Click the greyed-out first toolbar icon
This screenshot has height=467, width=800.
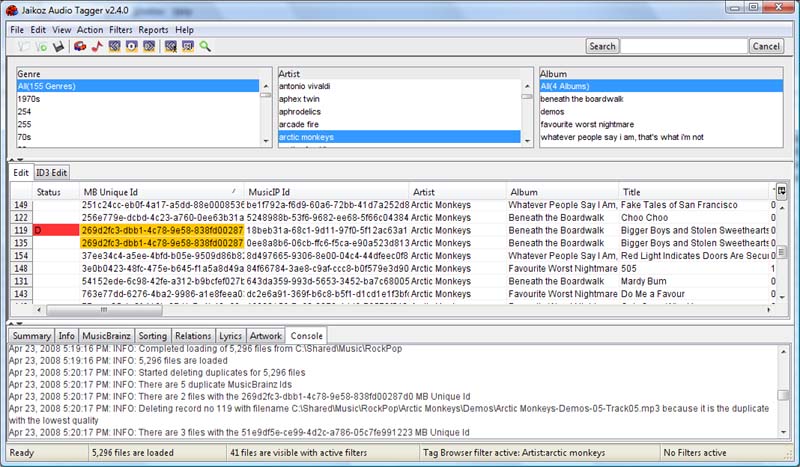click(23, 46)
